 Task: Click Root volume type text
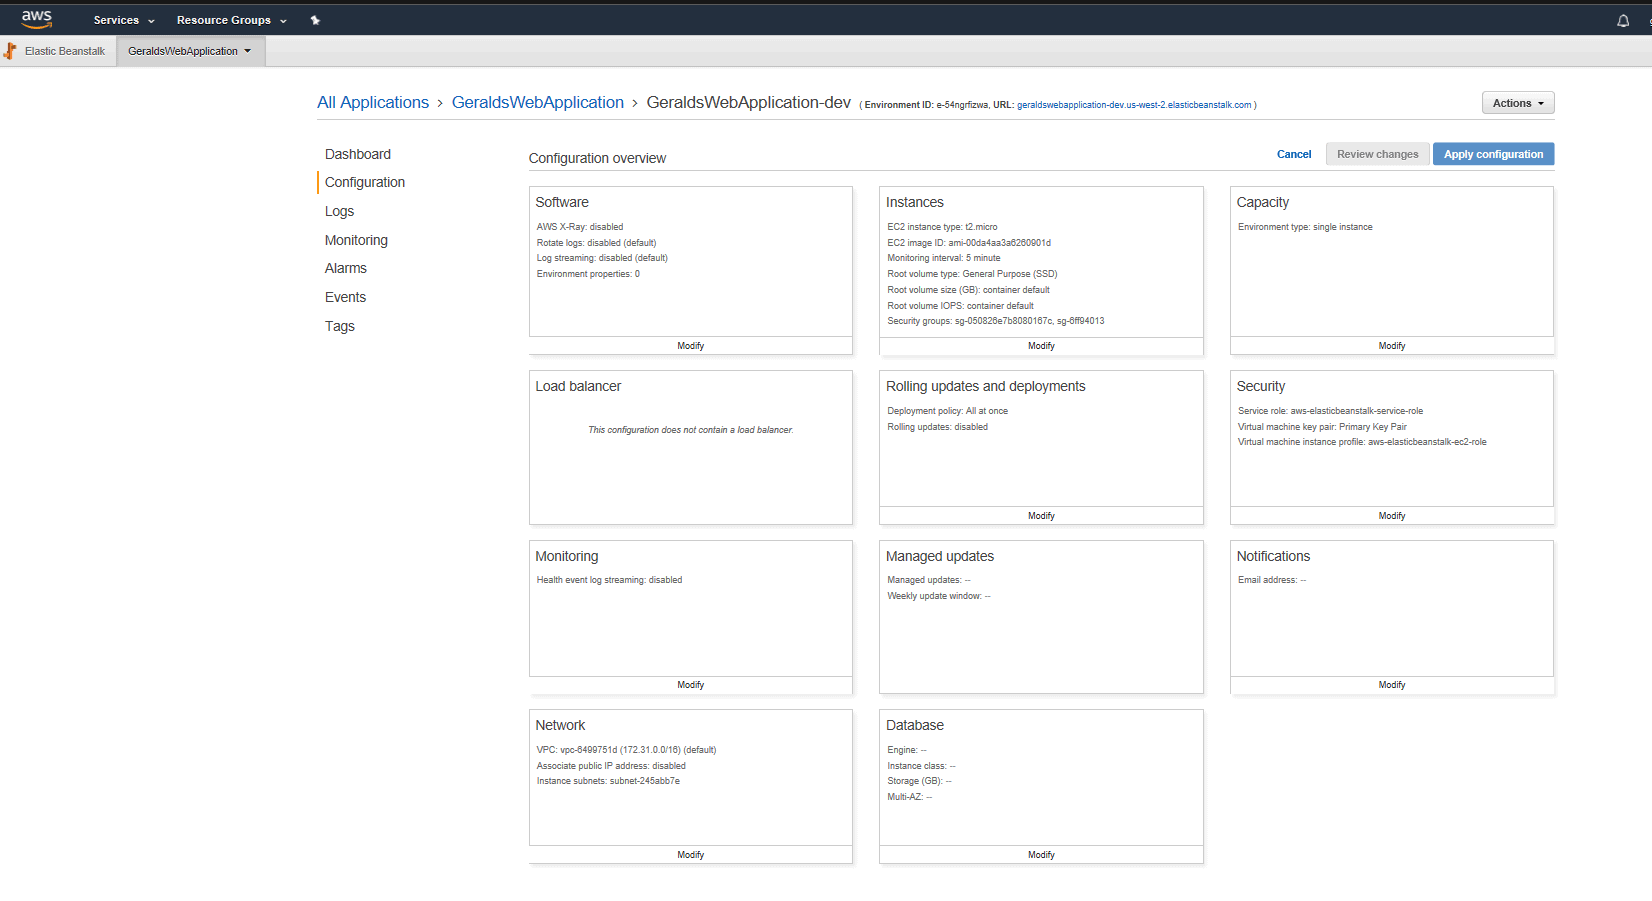point(972,274)
